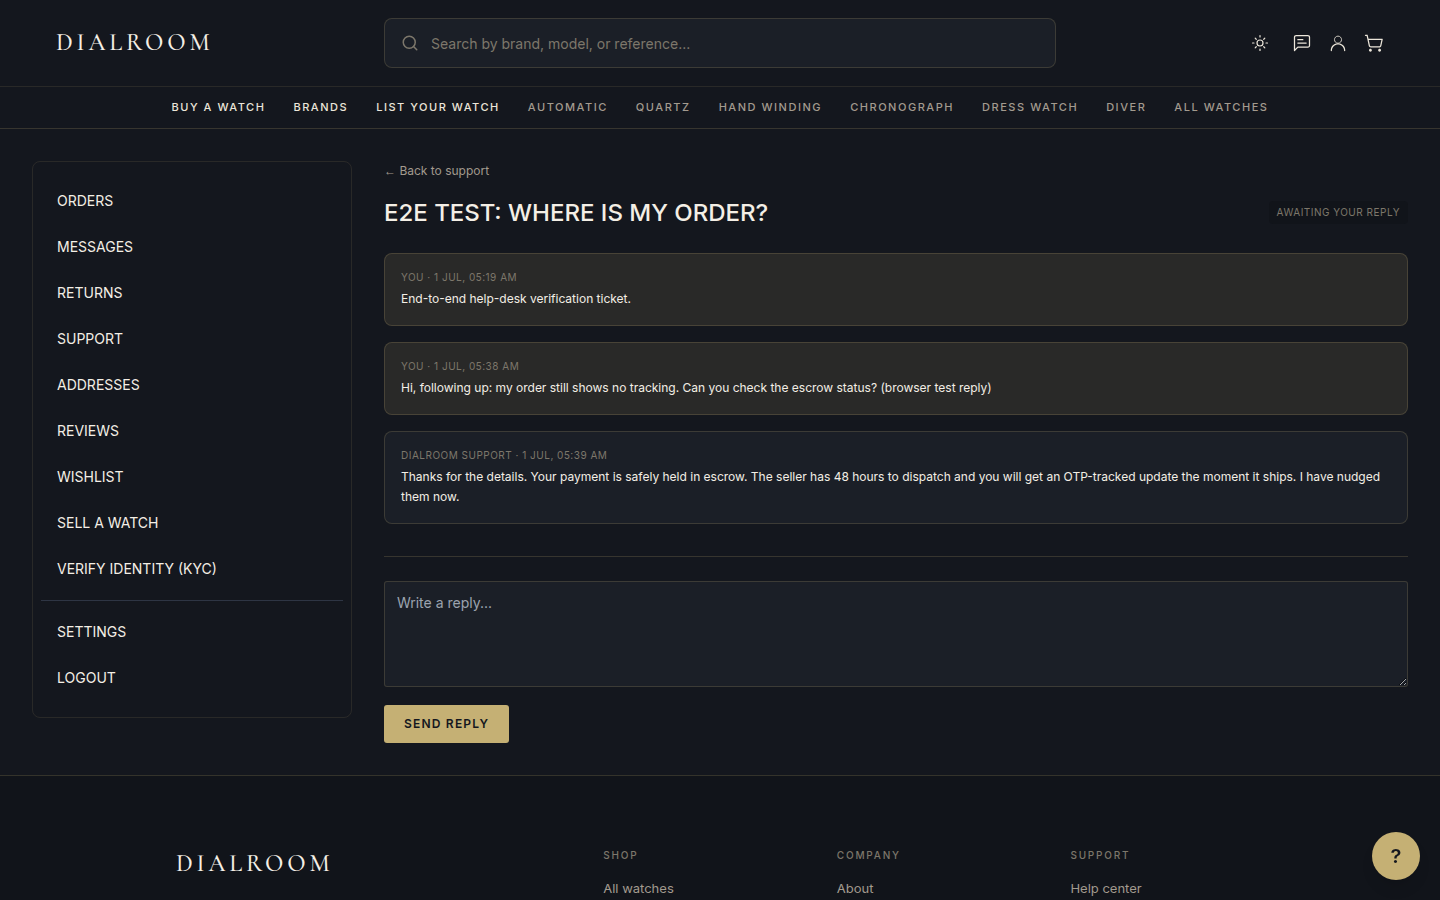
Task: Grab the reply textarea resize handle
Action: pyautogui.click(x=1402, y=681)
